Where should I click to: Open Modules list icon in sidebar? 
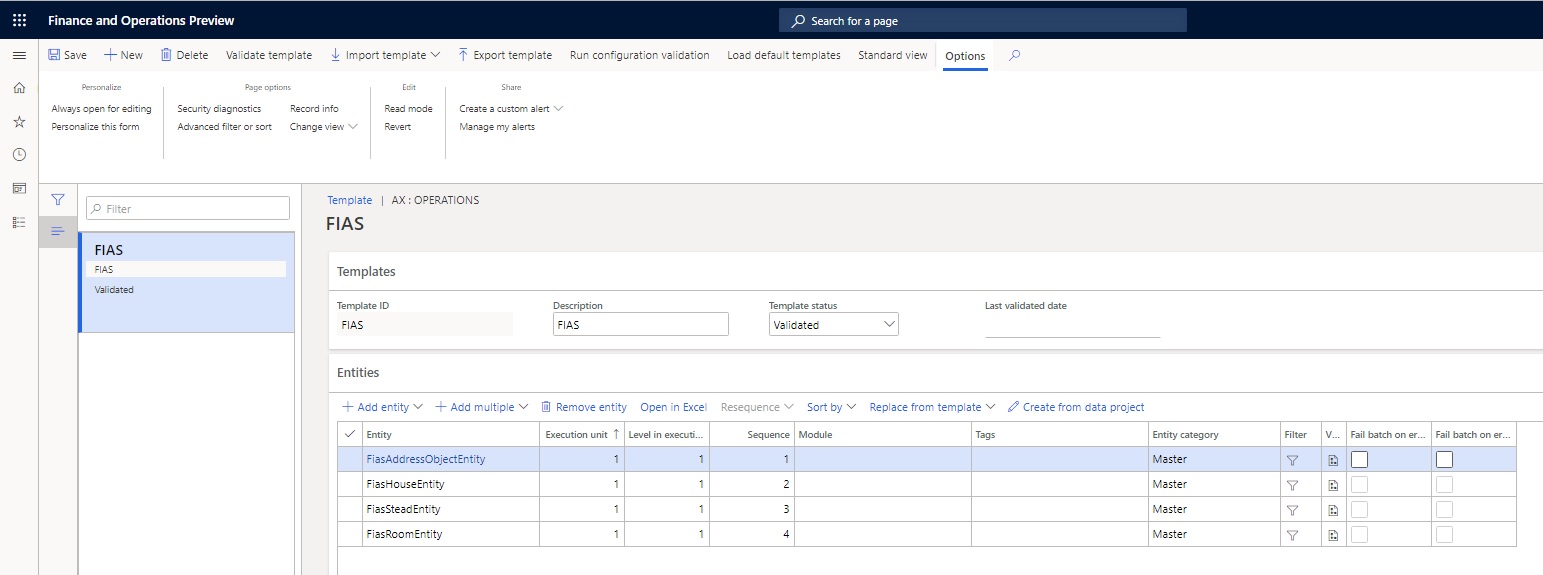point(19,221)
